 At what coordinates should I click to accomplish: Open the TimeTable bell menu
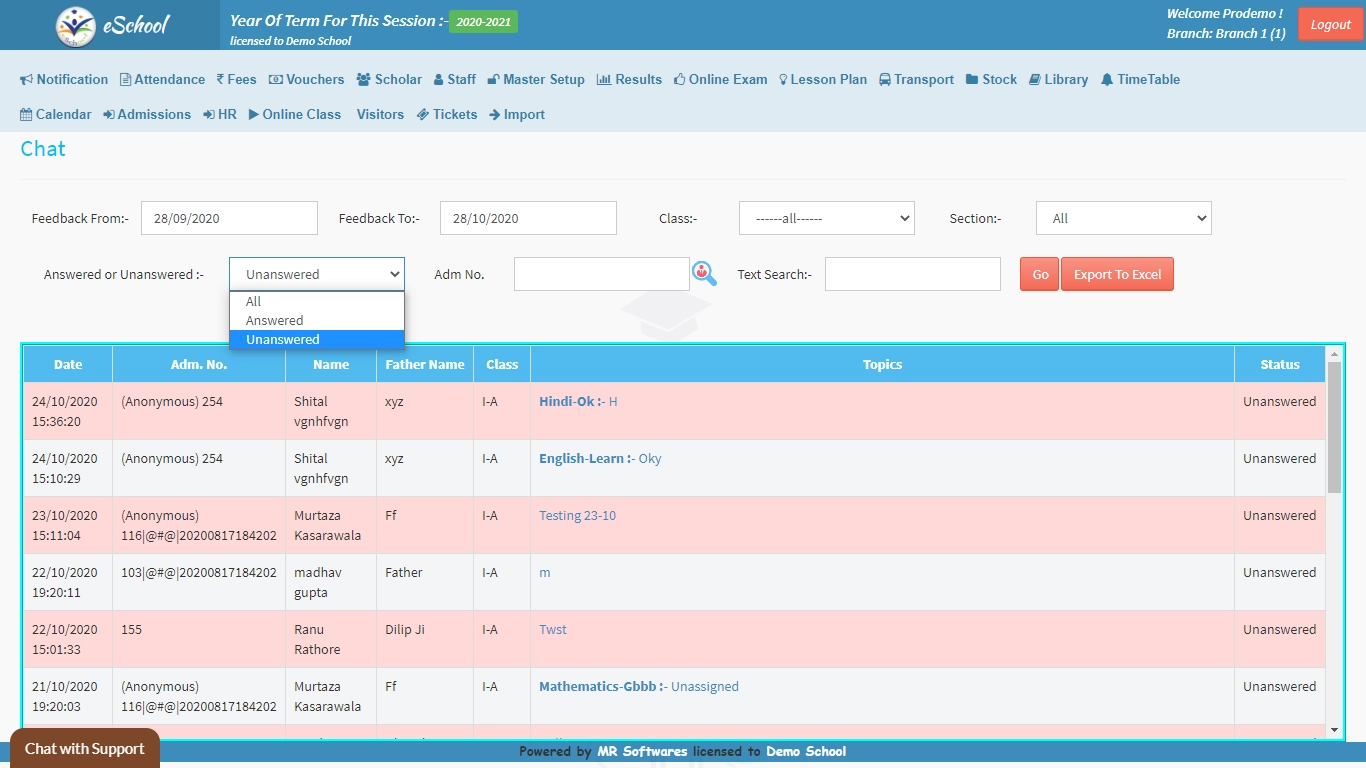coord(1140,80)
